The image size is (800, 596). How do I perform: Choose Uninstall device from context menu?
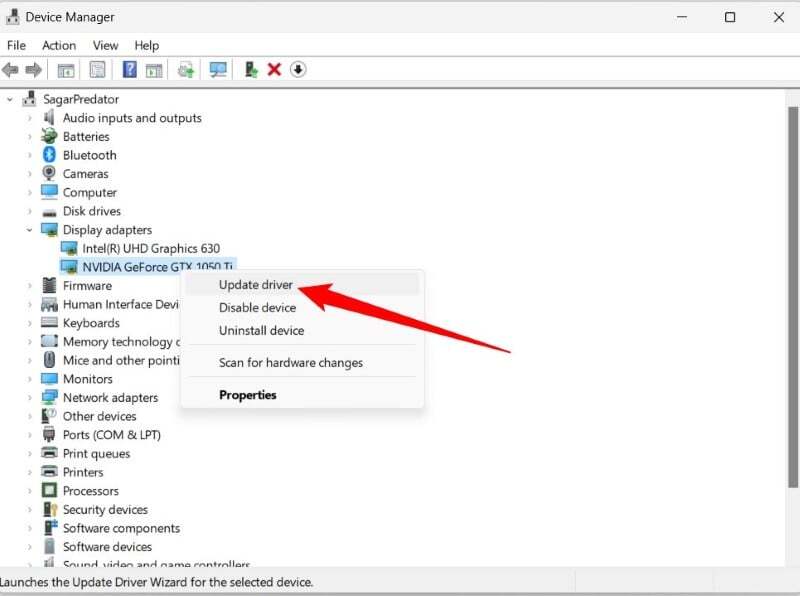pyautogui.click(x=302, y=330)
